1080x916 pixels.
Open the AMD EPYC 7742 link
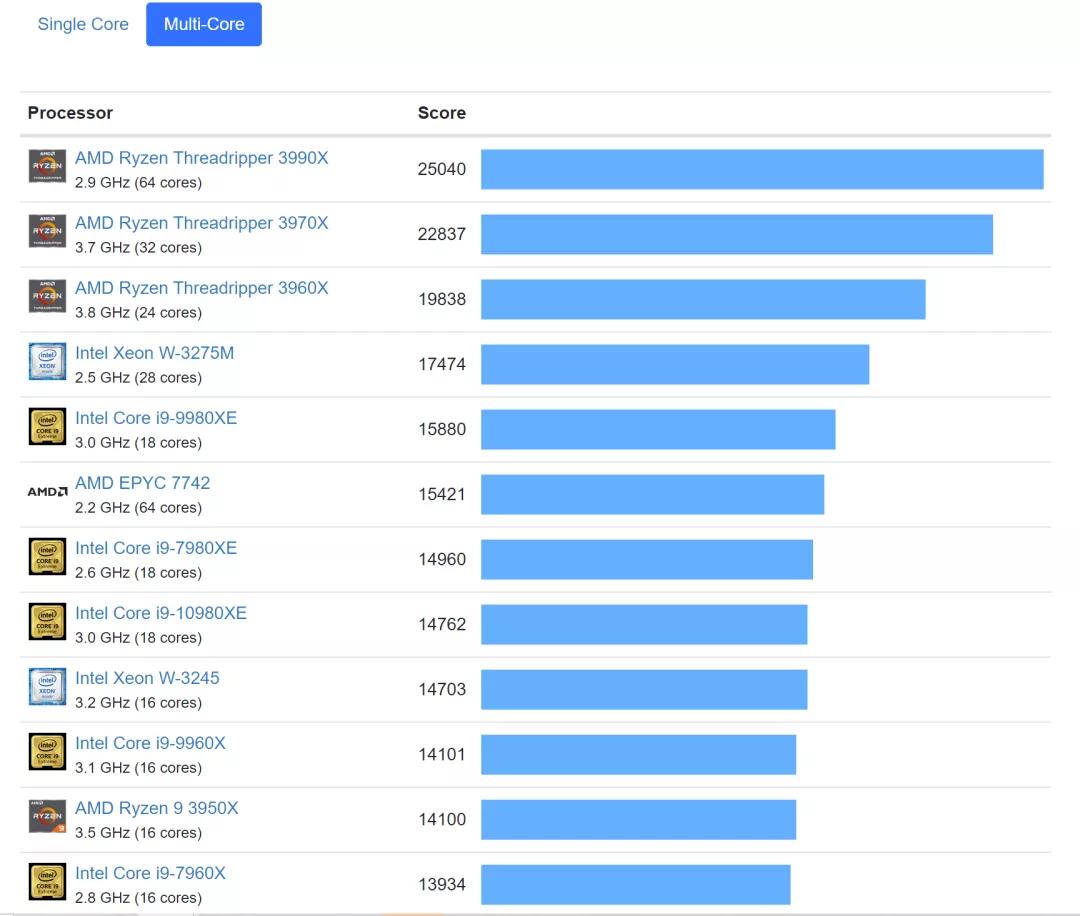tap(142, 483)
